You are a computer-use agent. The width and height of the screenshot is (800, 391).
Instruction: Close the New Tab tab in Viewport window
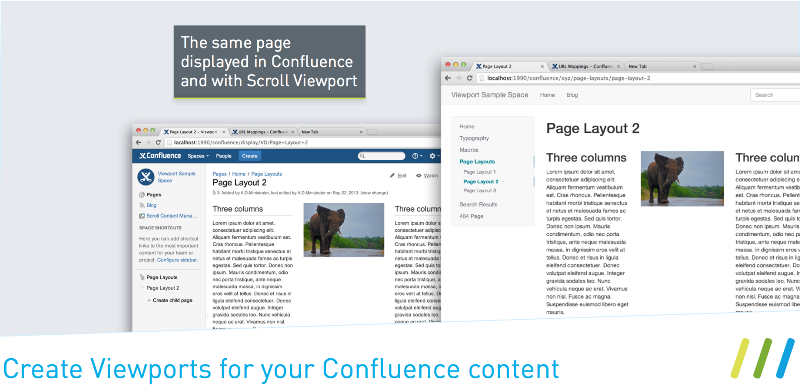694,66
